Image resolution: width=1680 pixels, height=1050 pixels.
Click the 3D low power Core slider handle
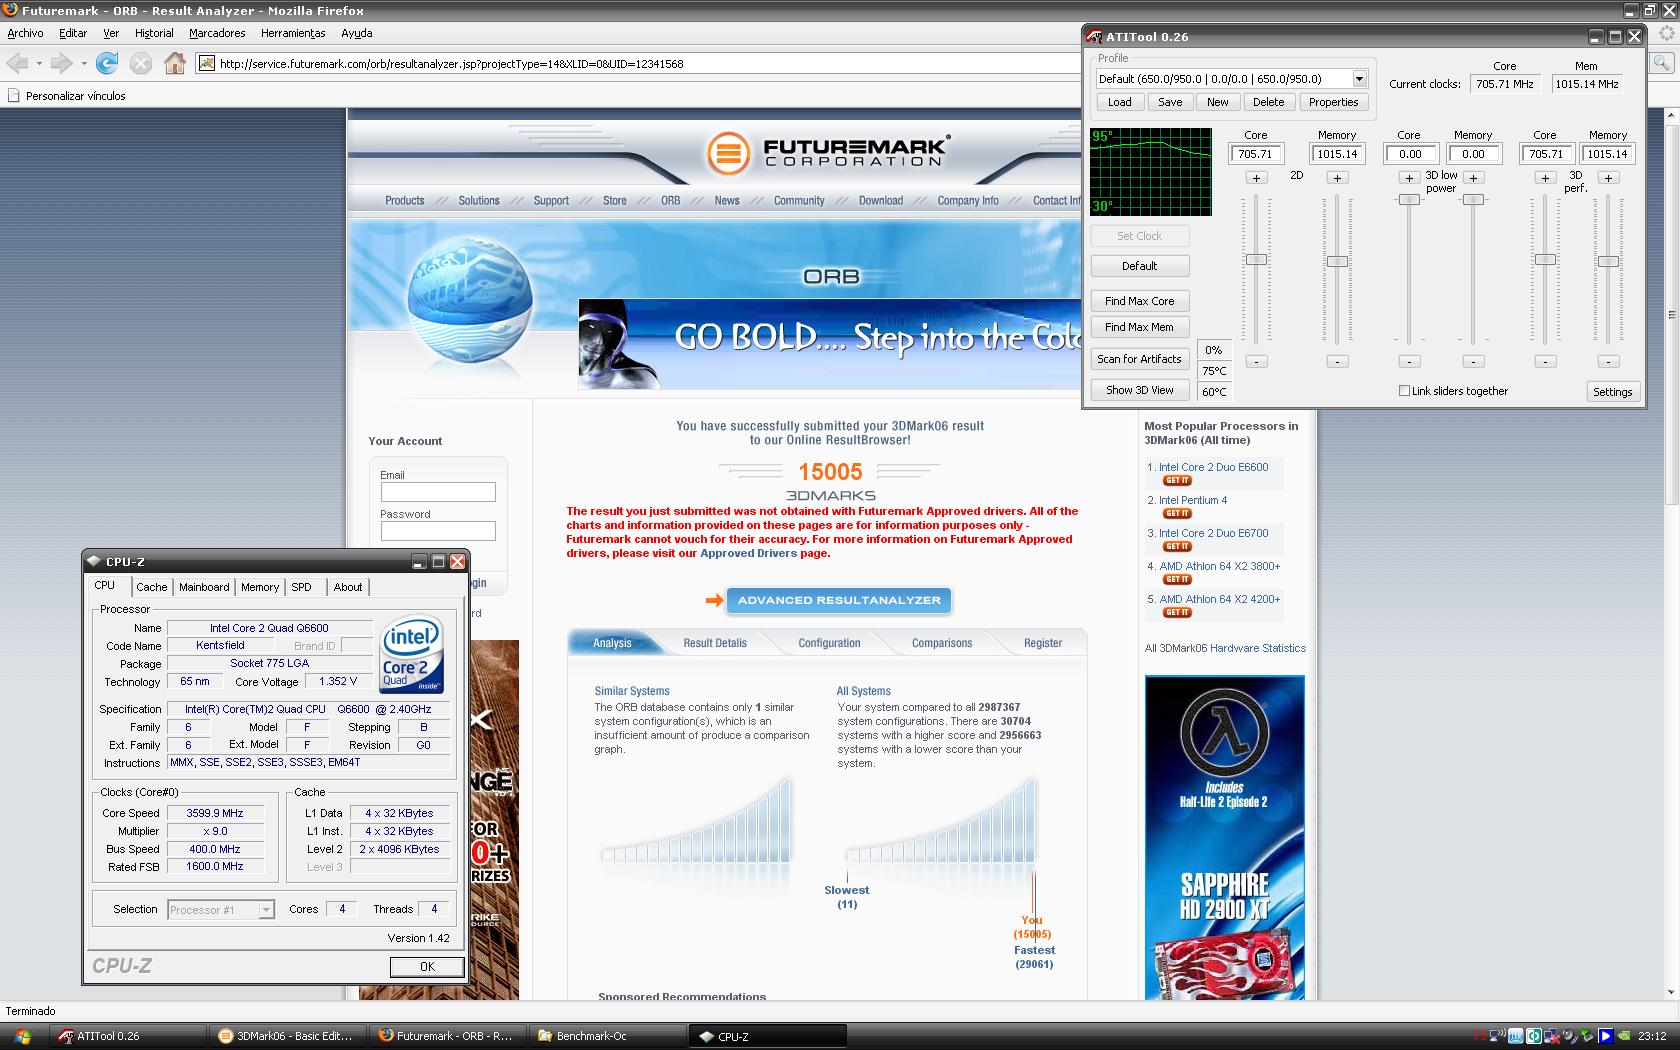(1409, 199)
